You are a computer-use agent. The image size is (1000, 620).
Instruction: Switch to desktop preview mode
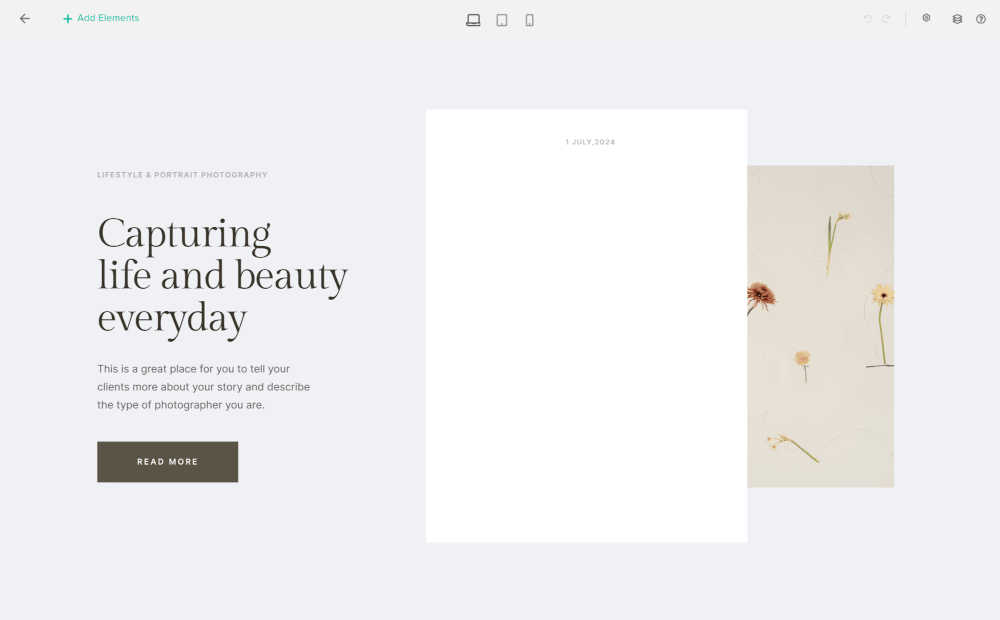point(473,20)
